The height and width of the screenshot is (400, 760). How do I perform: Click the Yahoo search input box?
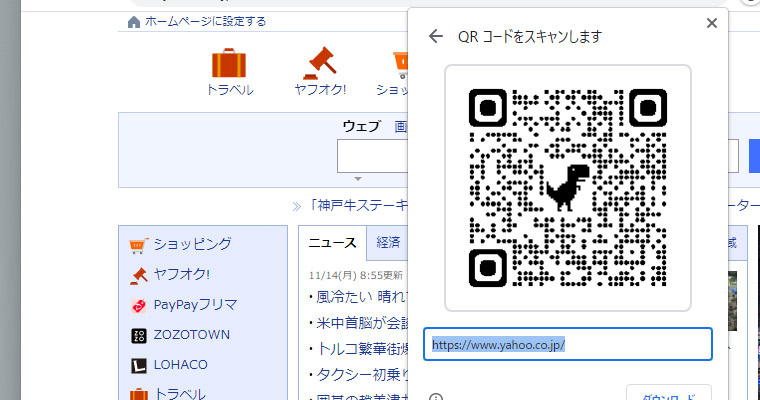coord(372,156)
